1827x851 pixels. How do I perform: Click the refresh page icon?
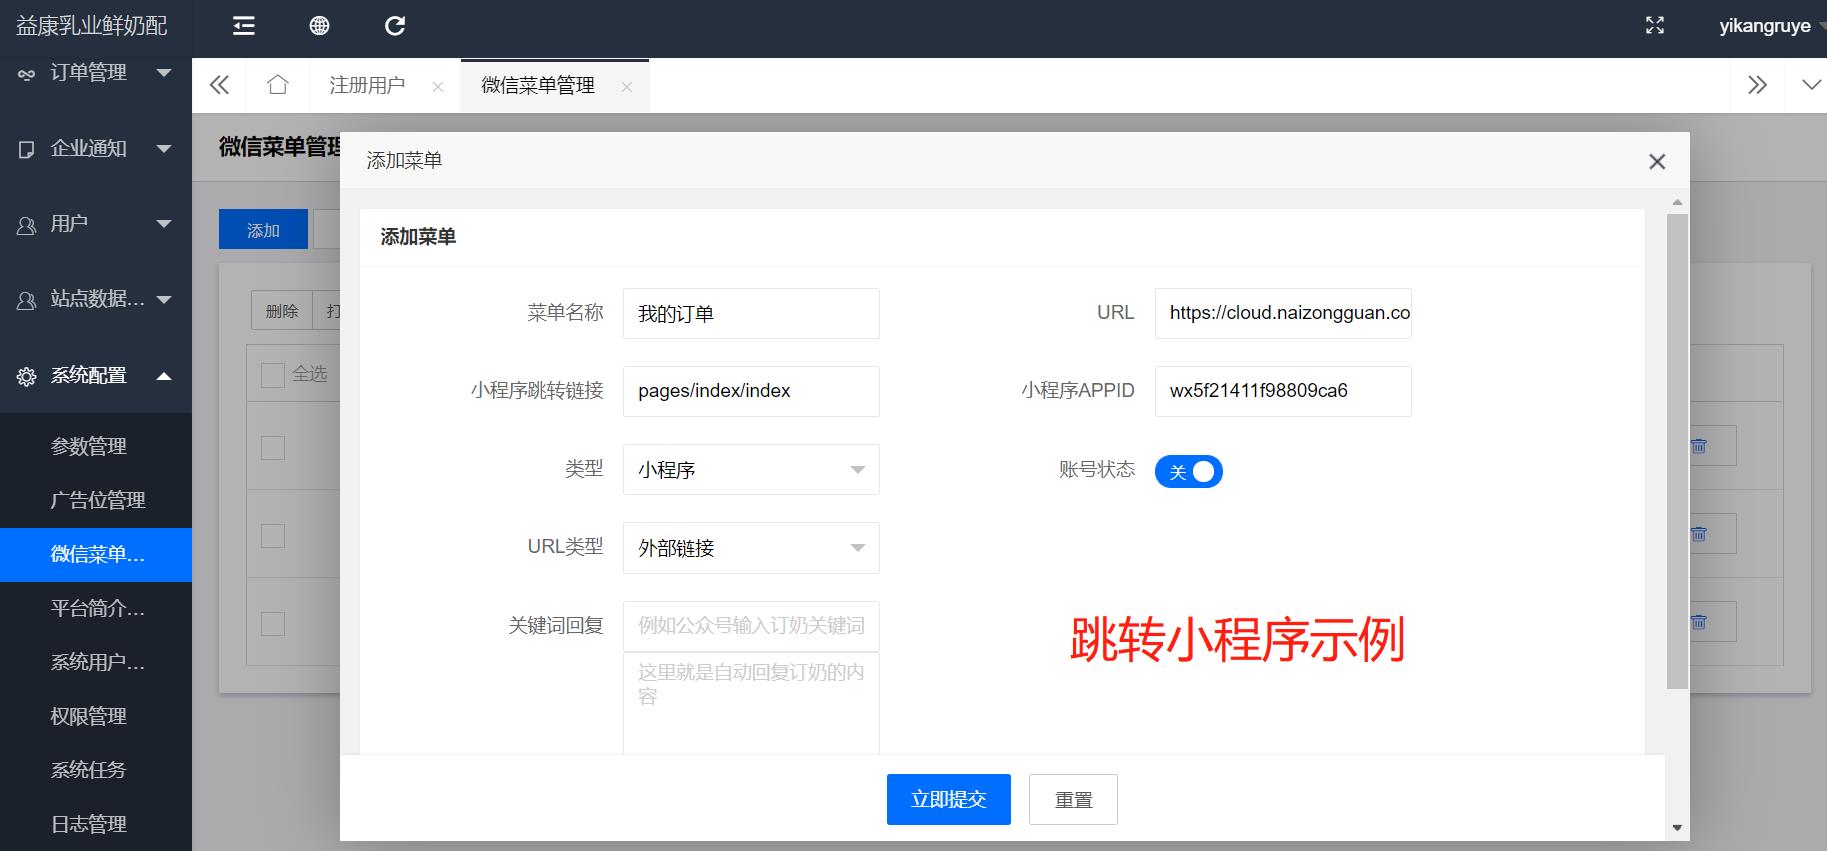click(x=395, y=26)
